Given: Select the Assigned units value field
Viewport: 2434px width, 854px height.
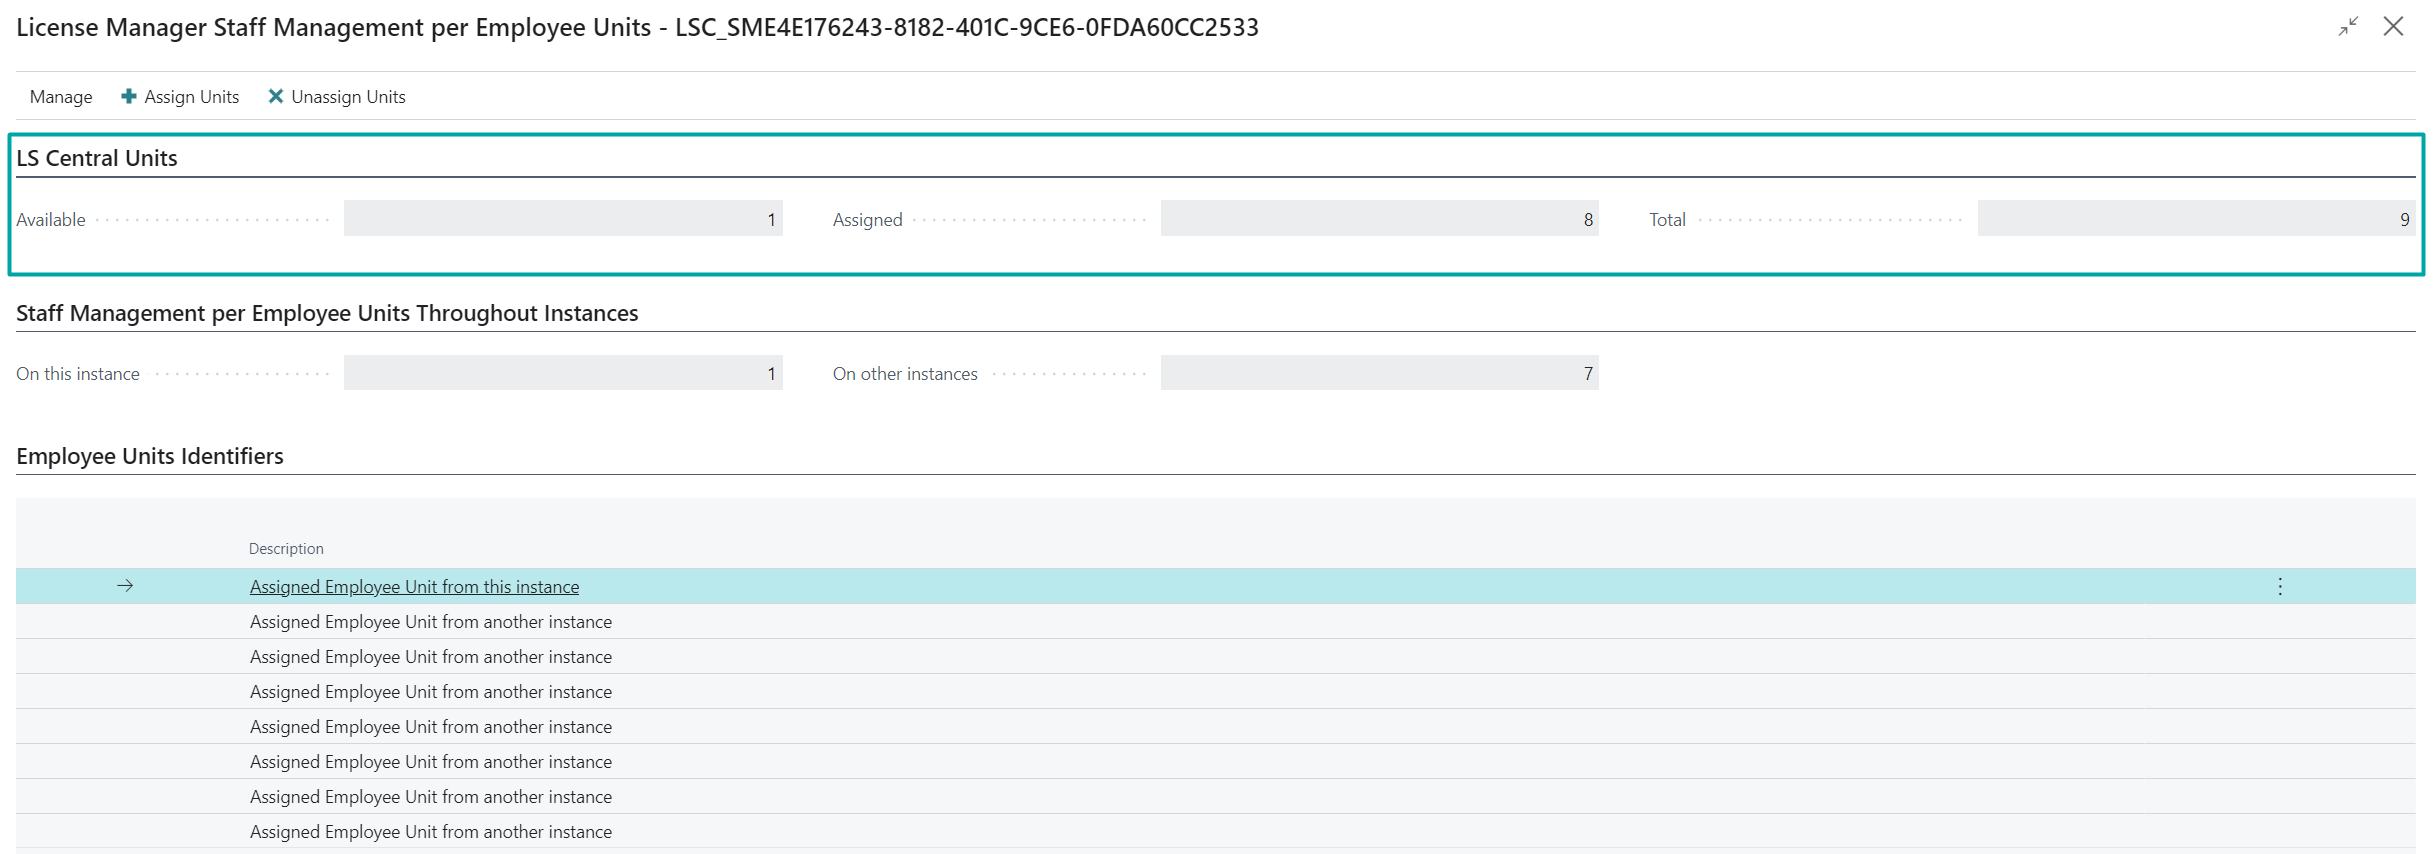Looking at the screenshot, I should pyautogui.click(x=1380, y=219).
